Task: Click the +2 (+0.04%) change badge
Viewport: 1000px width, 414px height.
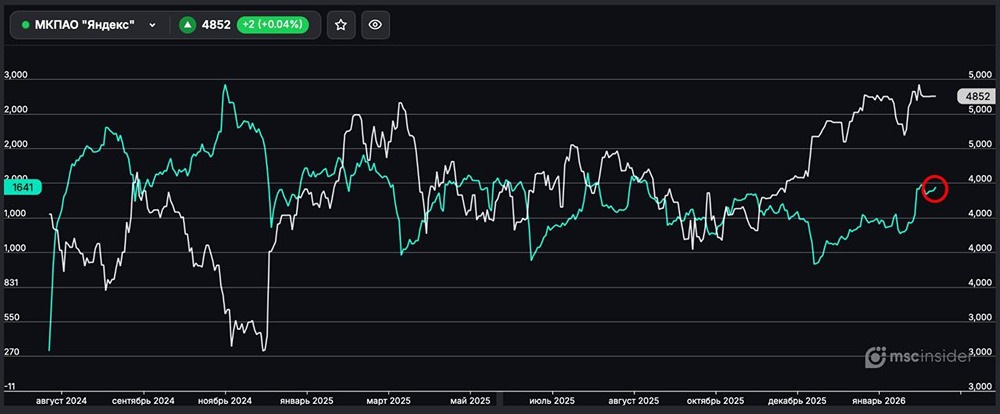Action: (x=272, y=25)
